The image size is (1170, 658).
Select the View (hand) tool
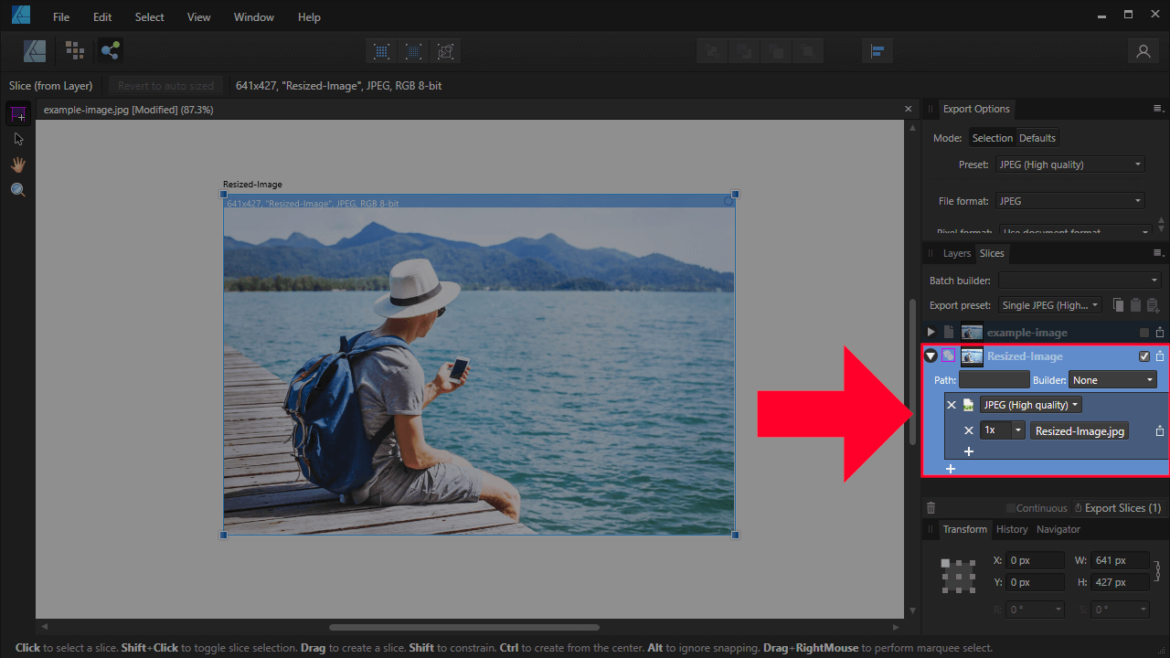coord(18,164)
